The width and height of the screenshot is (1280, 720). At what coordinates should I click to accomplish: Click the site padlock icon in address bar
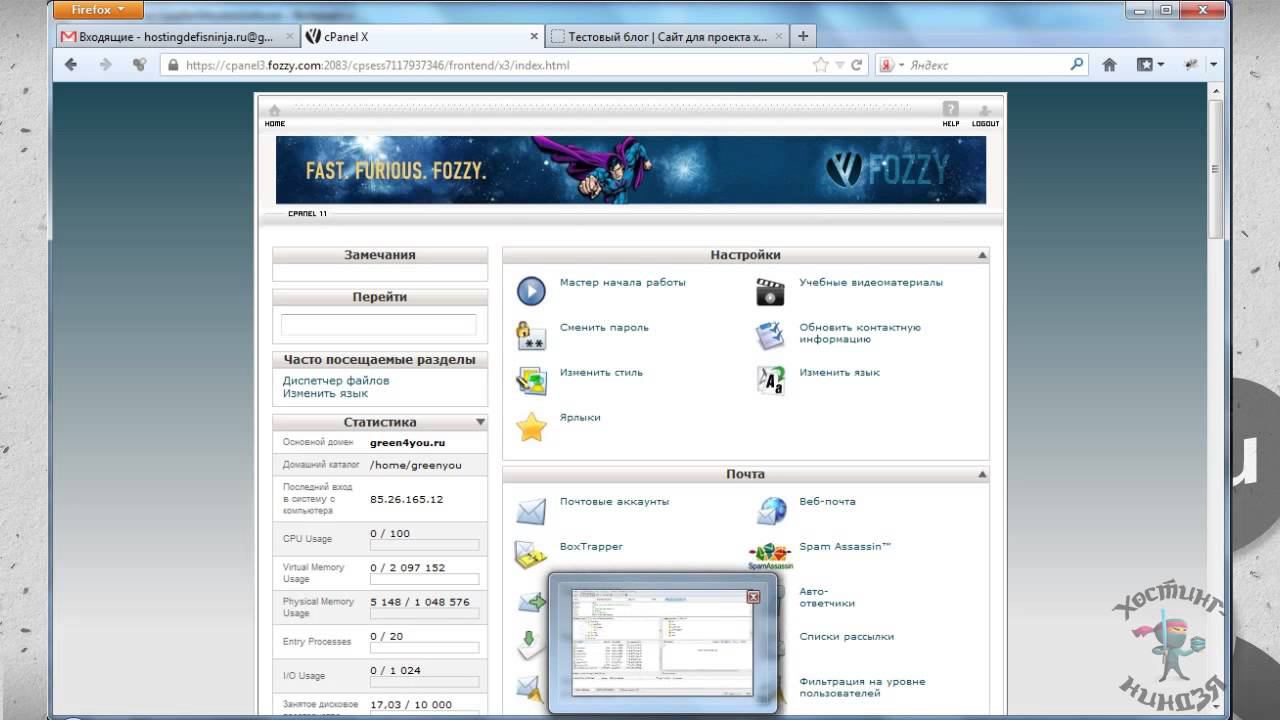173,65
